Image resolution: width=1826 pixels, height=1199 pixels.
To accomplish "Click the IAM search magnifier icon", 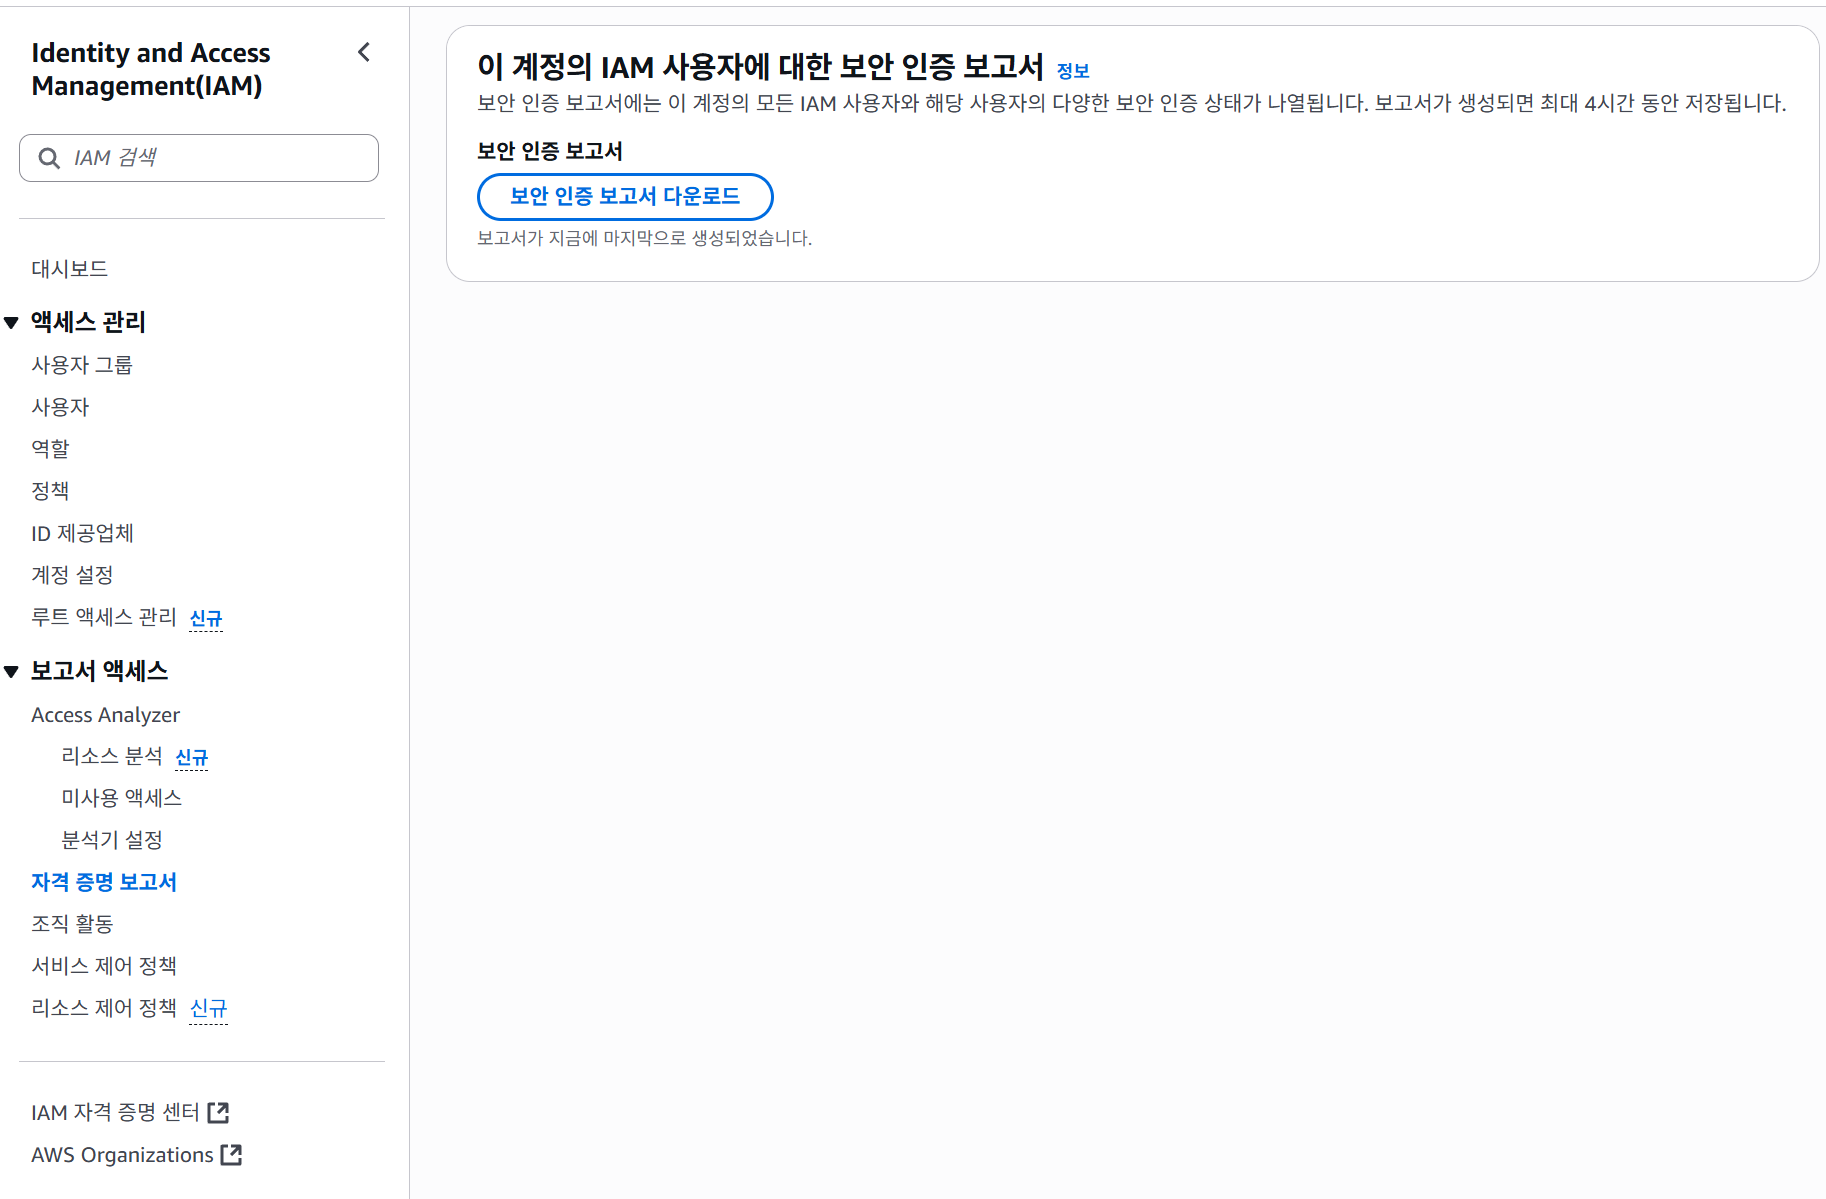I will pos(48,157).
